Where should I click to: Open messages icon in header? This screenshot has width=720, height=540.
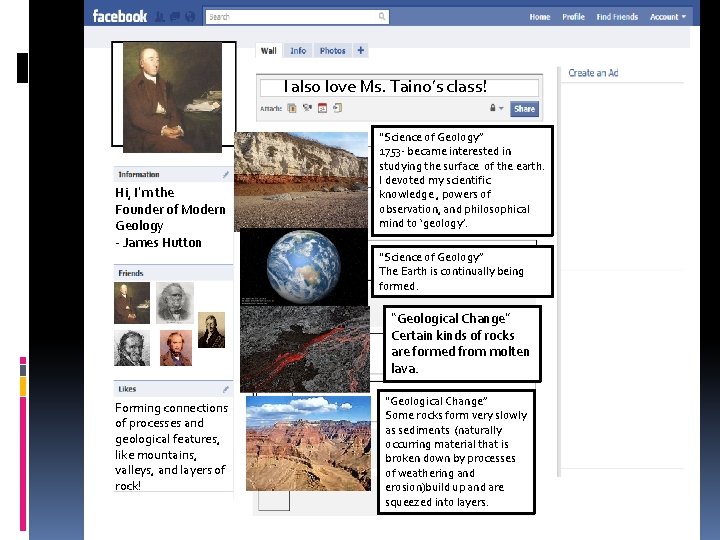coord(175,17)
